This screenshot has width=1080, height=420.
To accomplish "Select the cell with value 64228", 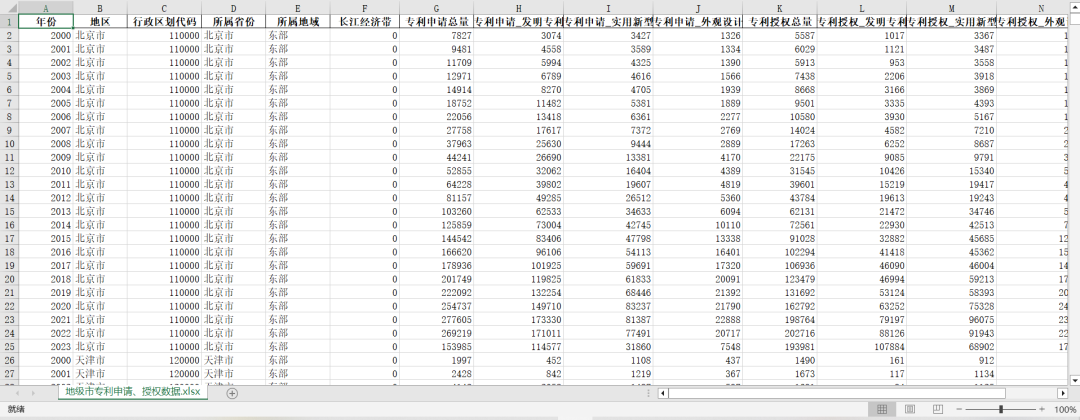I will point(437,184).
